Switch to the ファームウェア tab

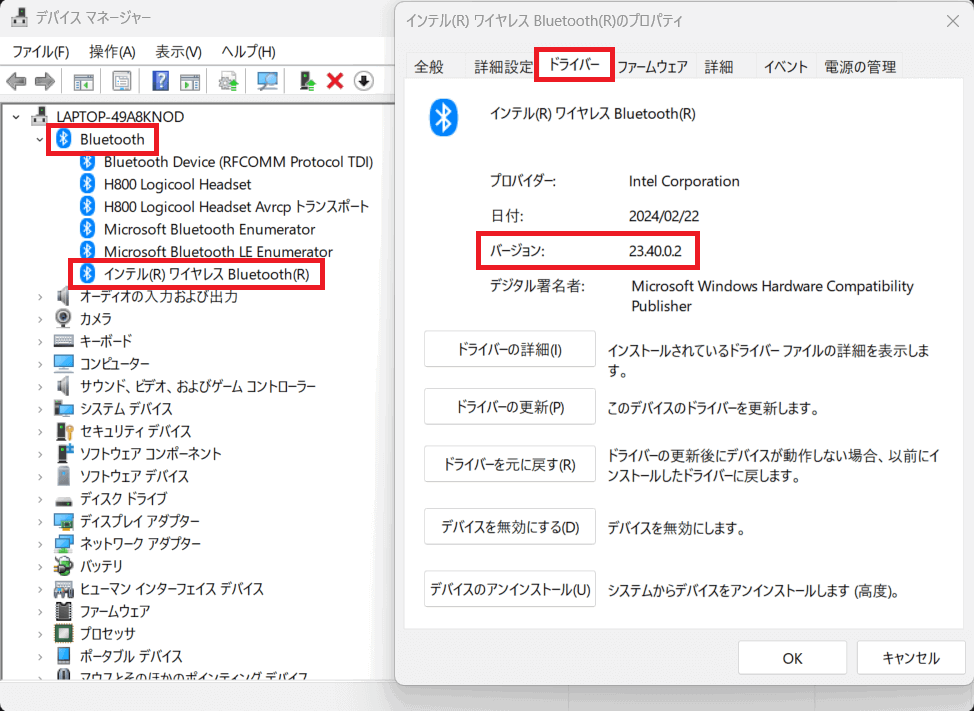point(652,66)
